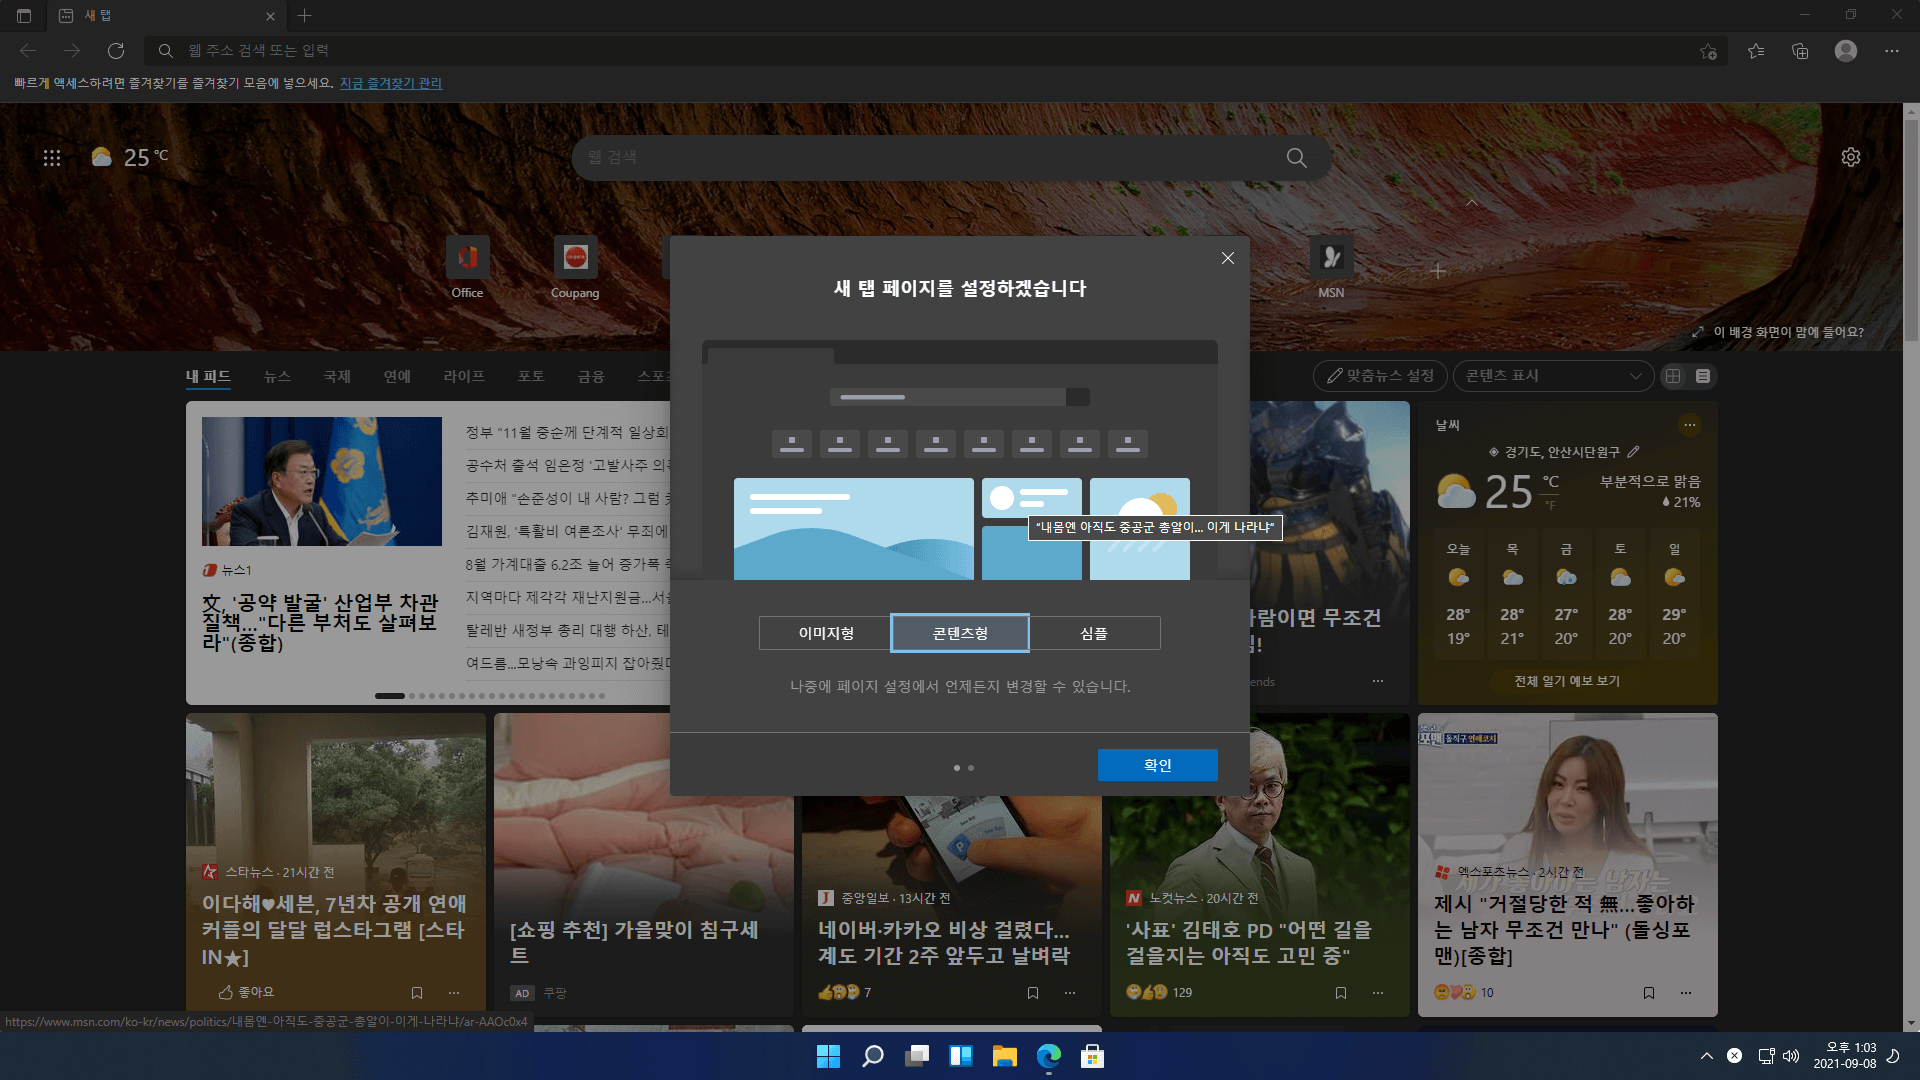Select the 콘텐츠형 layout option
Viewport: 1920px width, 1080px height.
click(x=960, y=633)
